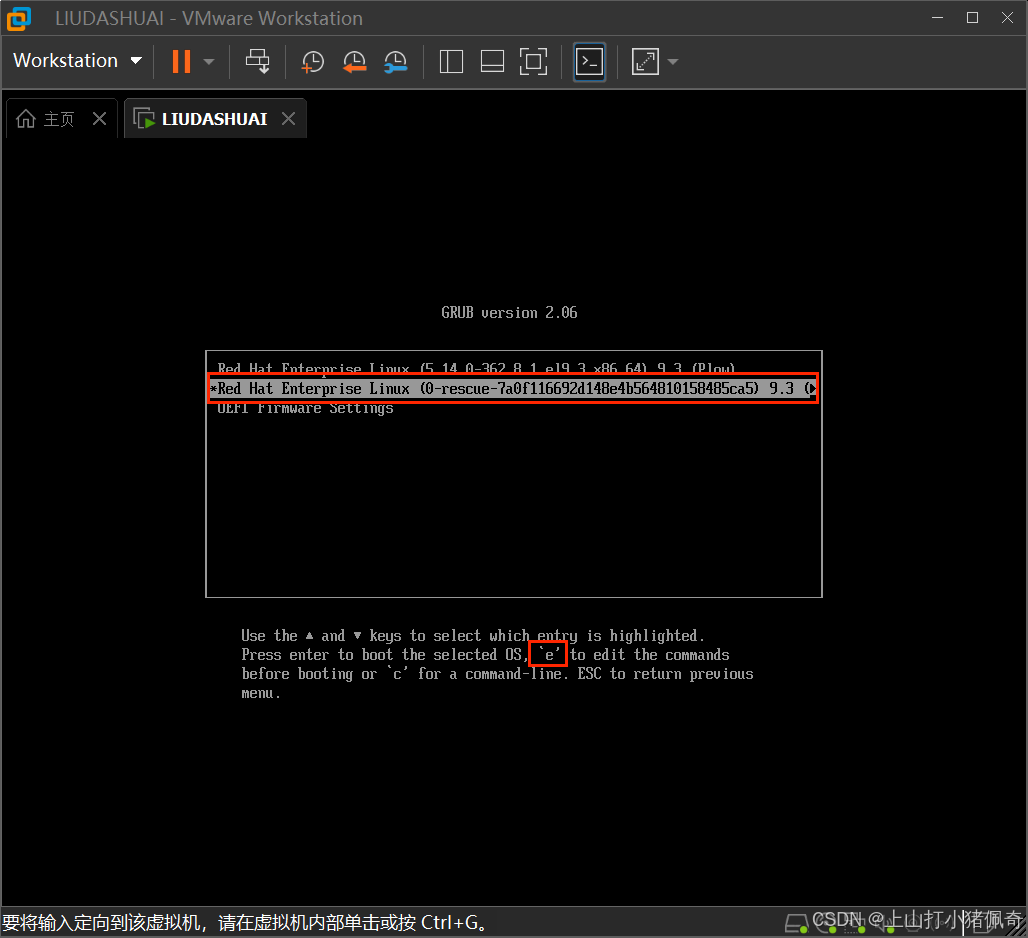Close the LIUDASHUAI tab
The image size is (1028, 938).
[x=288, y=119]
